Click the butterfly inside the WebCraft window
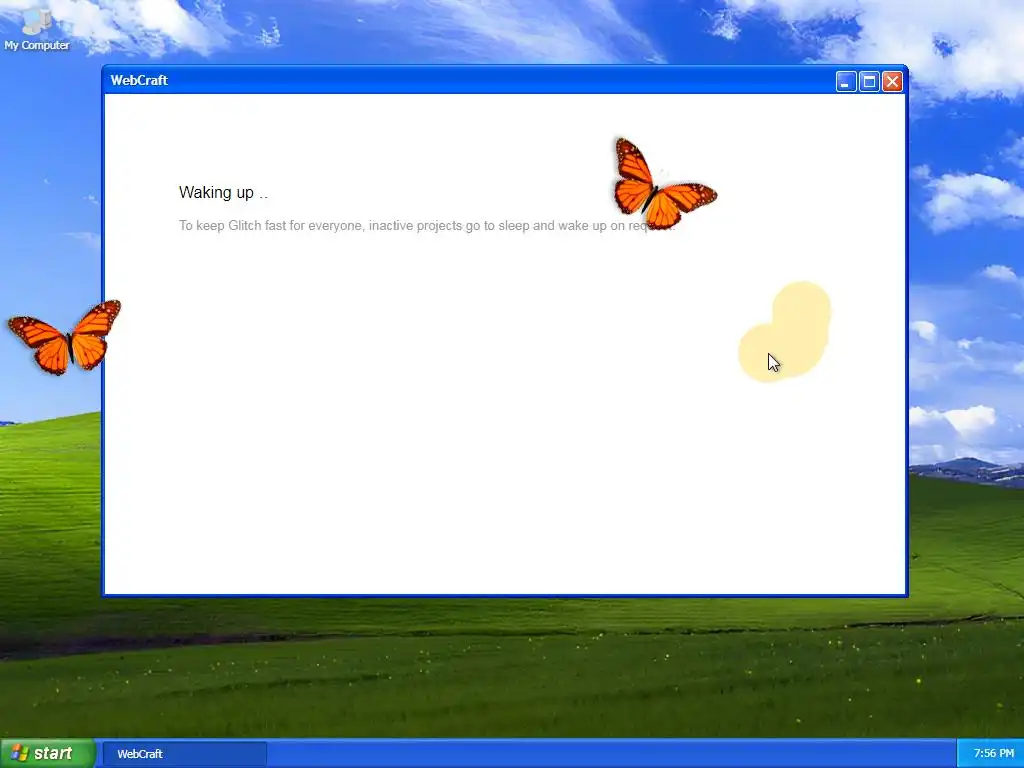Image resolution: width=1024 pixels, height=768 pixels. pos(664,184)
